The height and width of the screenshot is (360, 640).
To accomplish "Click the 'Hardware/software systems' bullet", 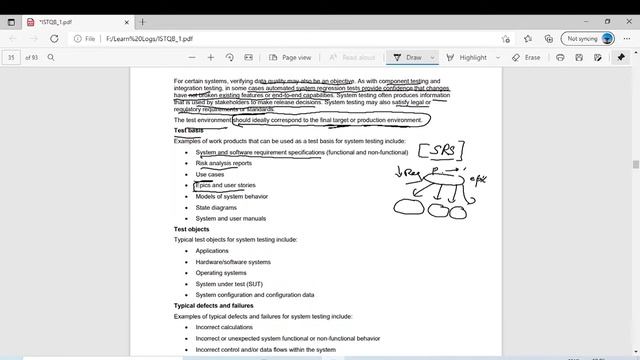I will tap(233, 262).
